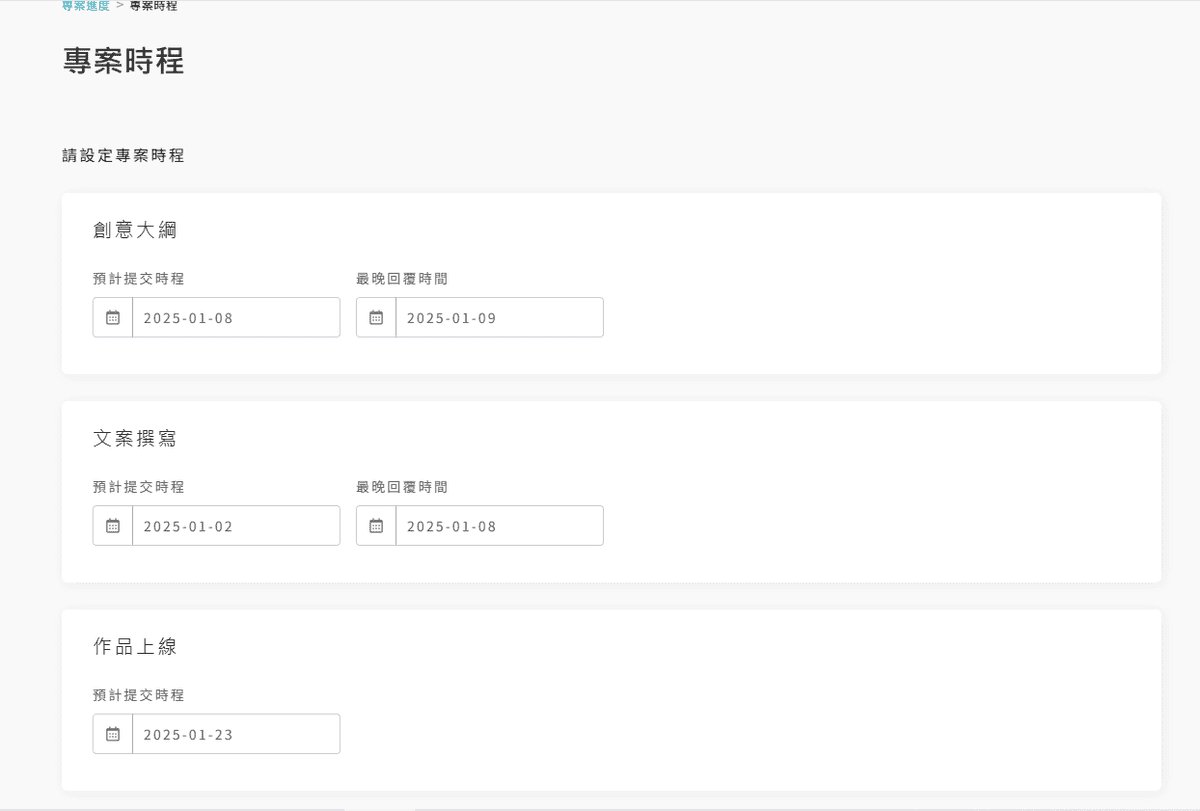Click 預計提交時程 label in 作品上線 card
Viewport: 1200px width, 811px height.
tap(139, 695)
